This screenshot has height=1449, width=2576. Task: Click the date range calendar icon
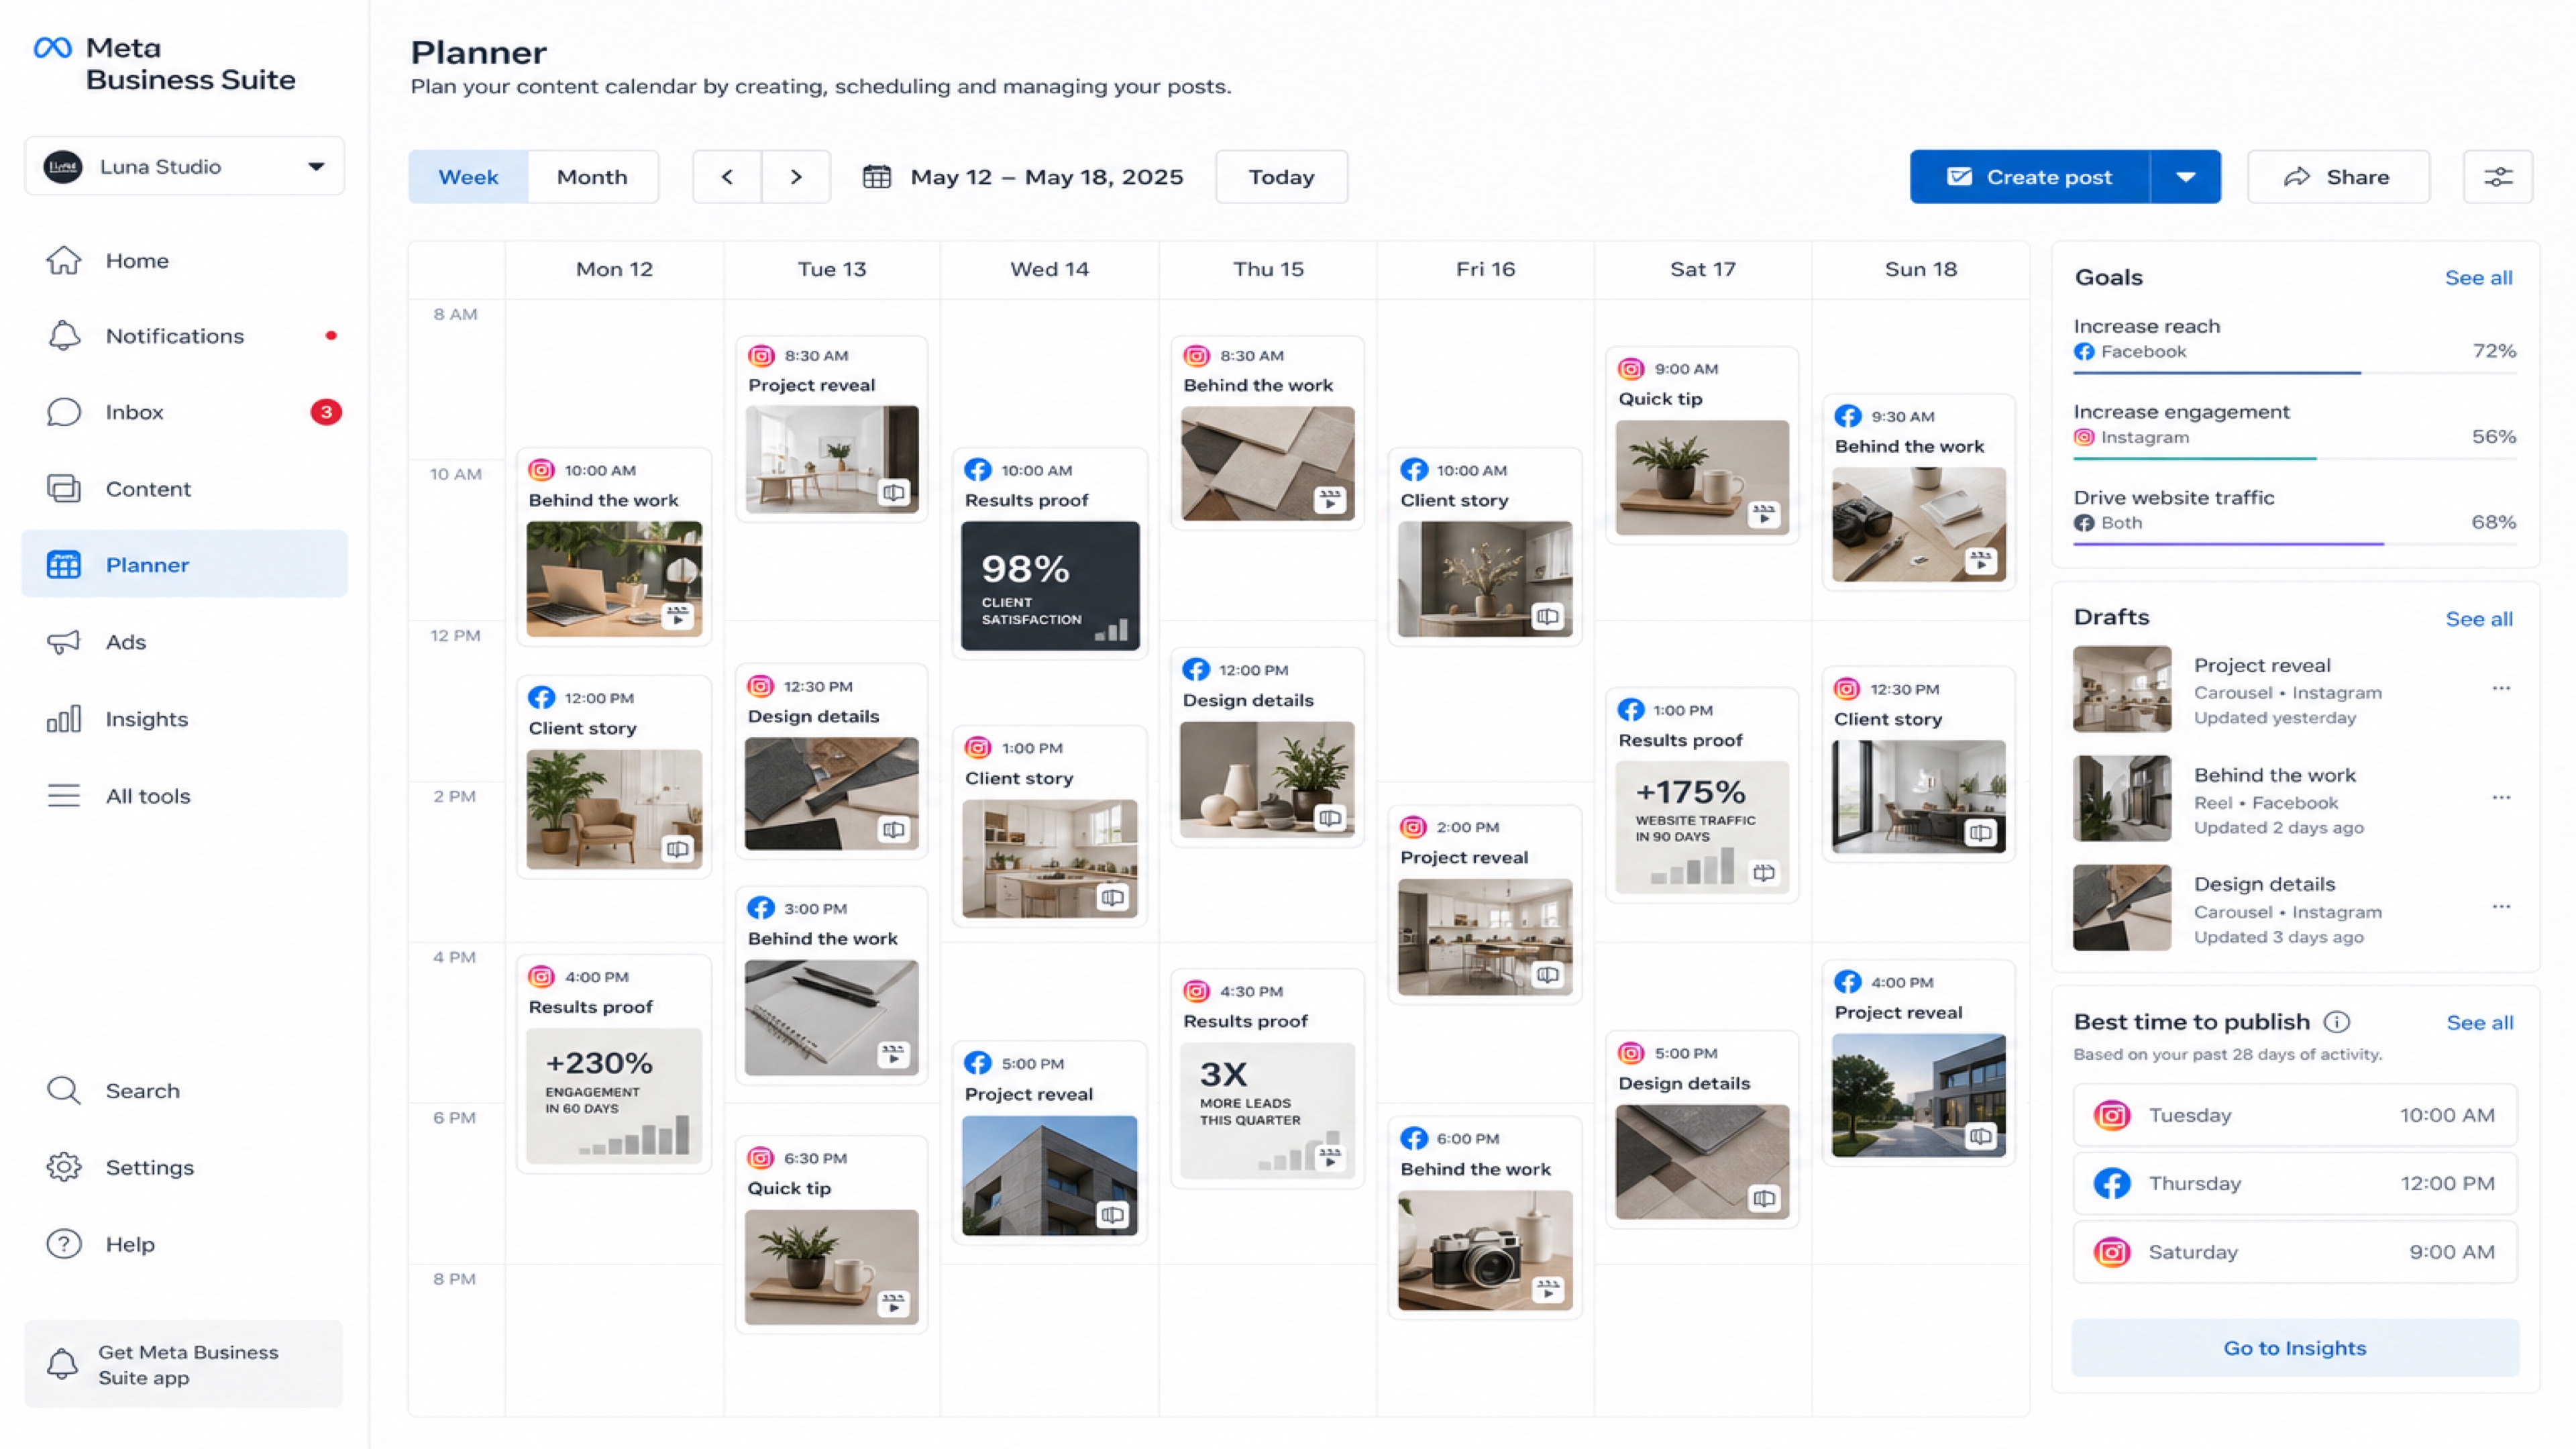pos(877,177)
